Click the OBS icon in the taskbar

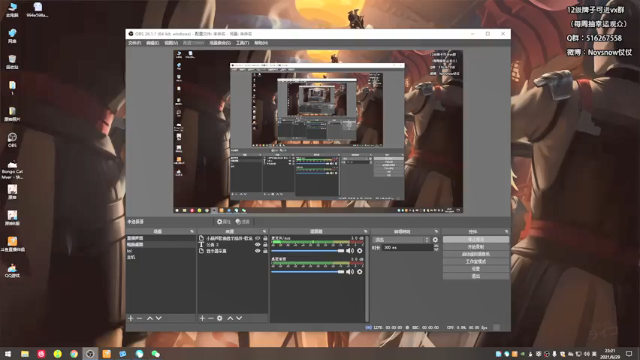(x=90, y=354)
